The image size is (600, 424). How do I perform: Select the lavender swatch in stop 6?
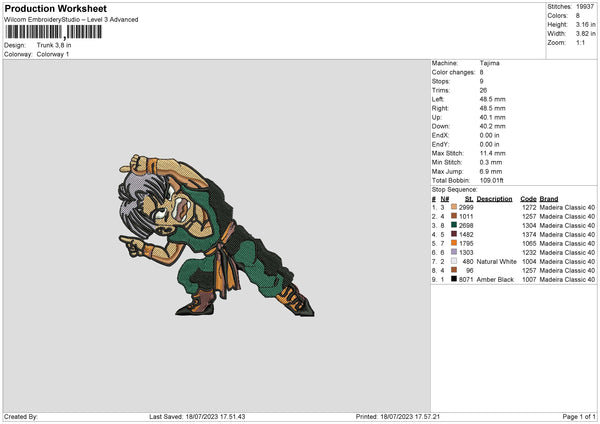[x=455, y=252]
